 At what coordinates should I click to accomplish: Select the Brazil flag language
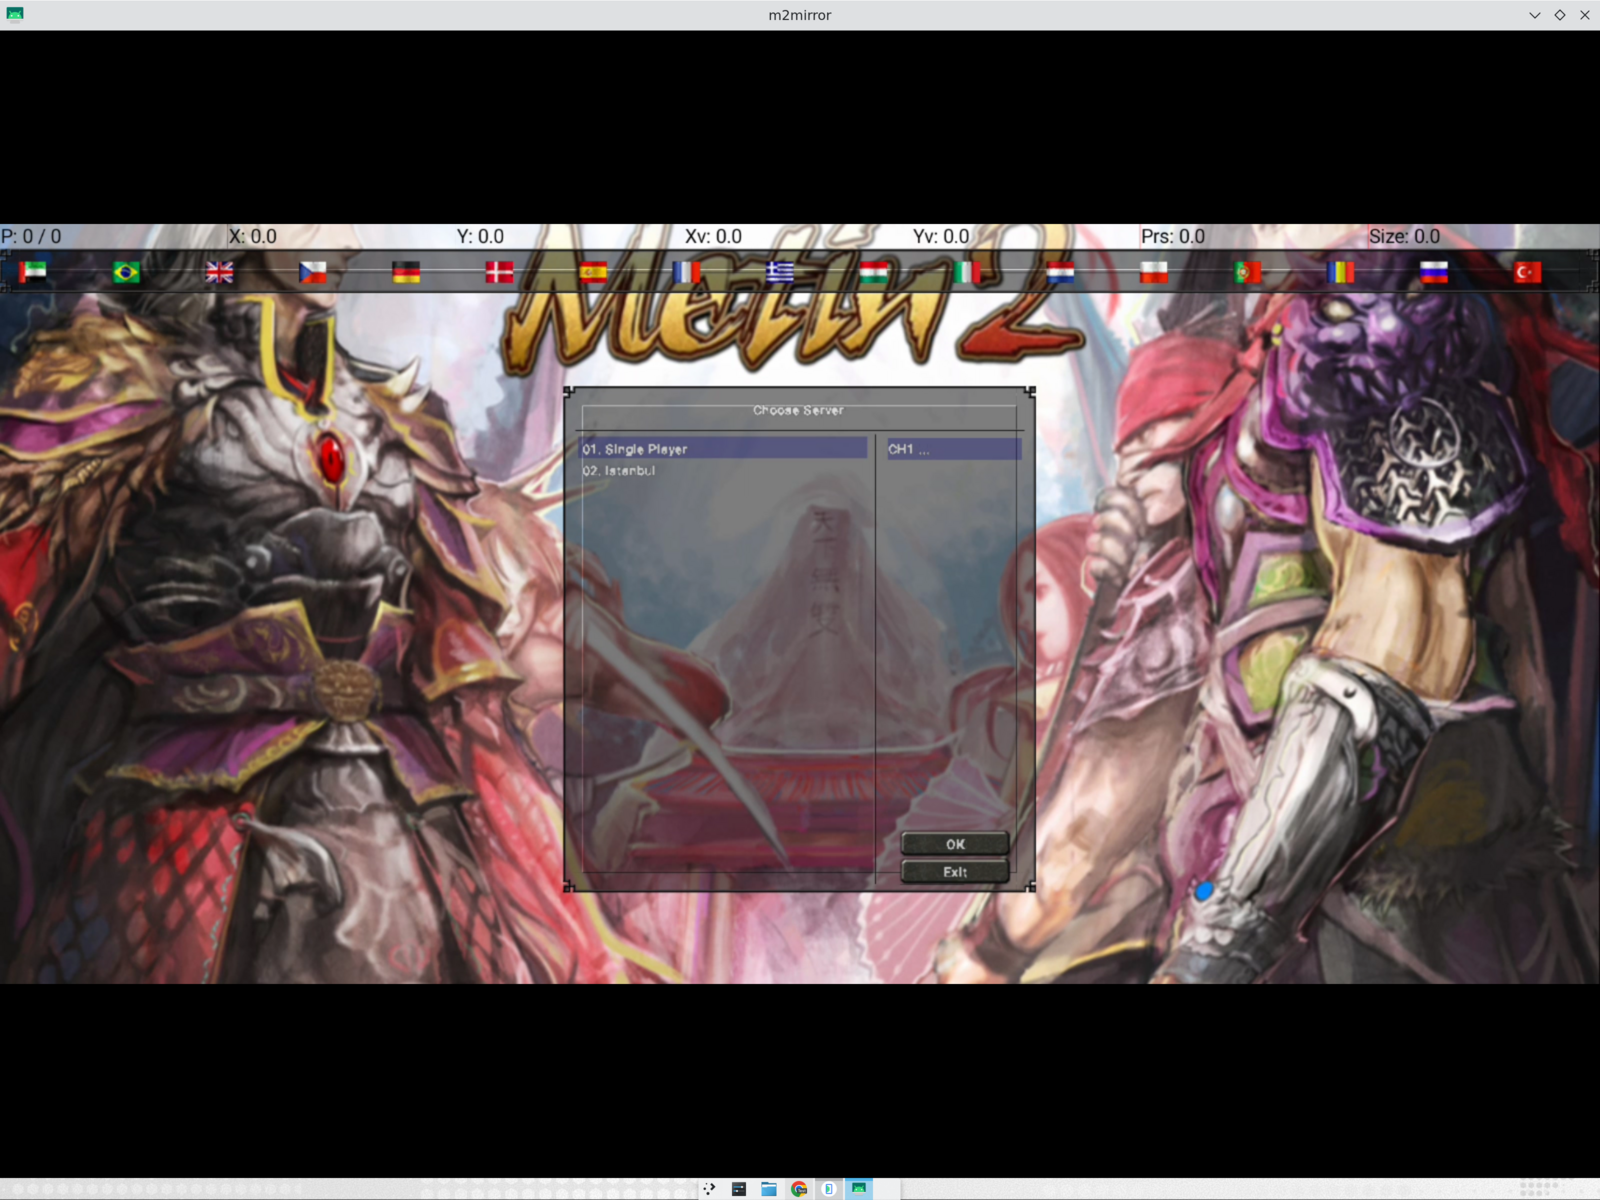pyautogui.click(x=126, y=272)
